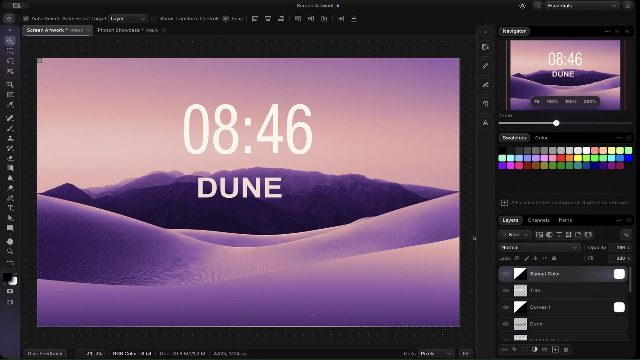Open the collapsed Character panel icon
The image size is (640, 360).
(x=485, y=122)
